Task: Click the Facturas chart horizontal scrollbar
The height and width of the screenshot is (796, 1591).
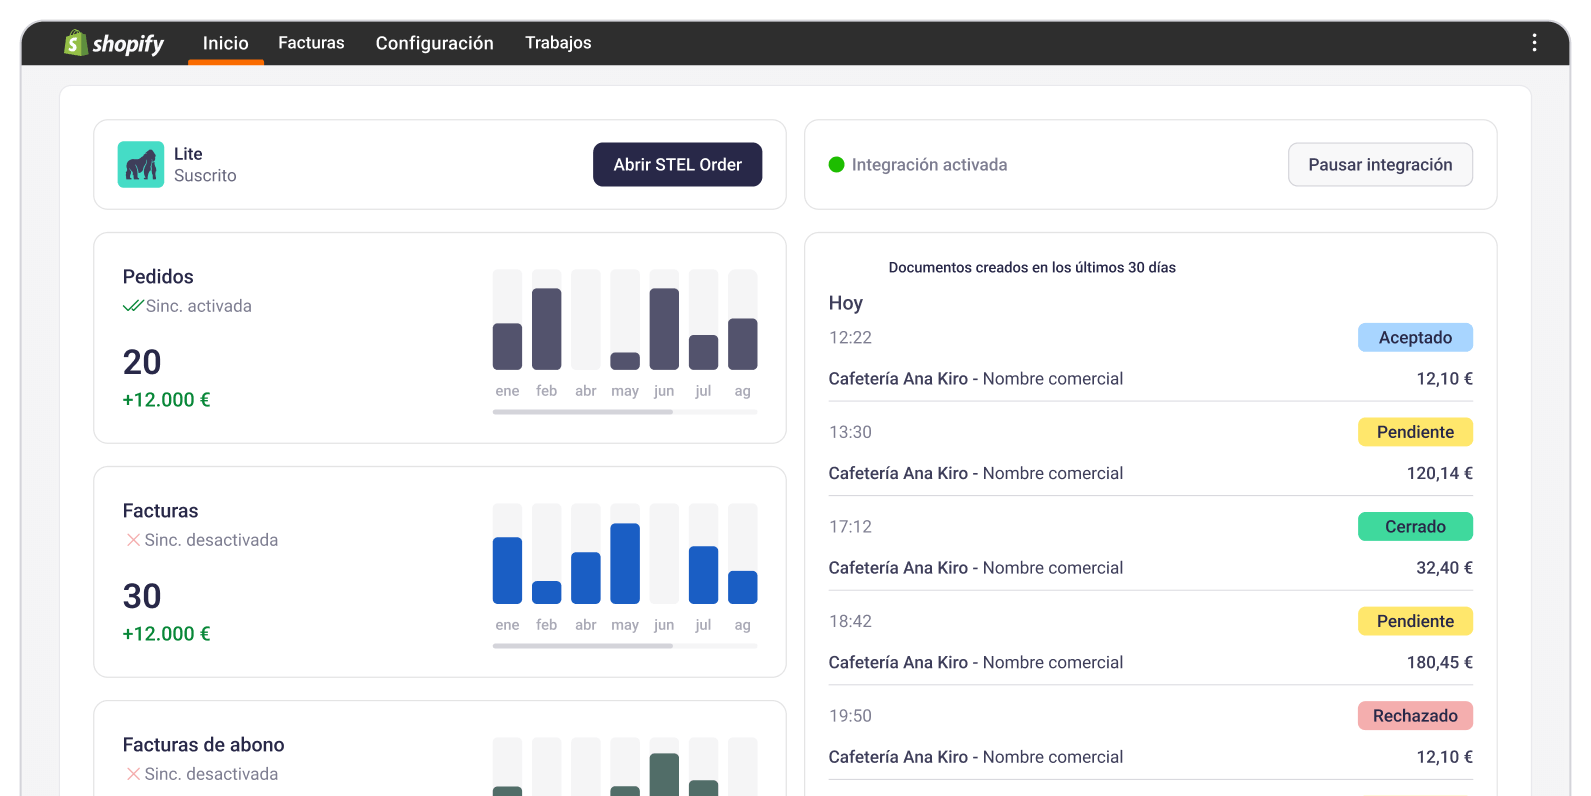Action: tap(583, 646)
